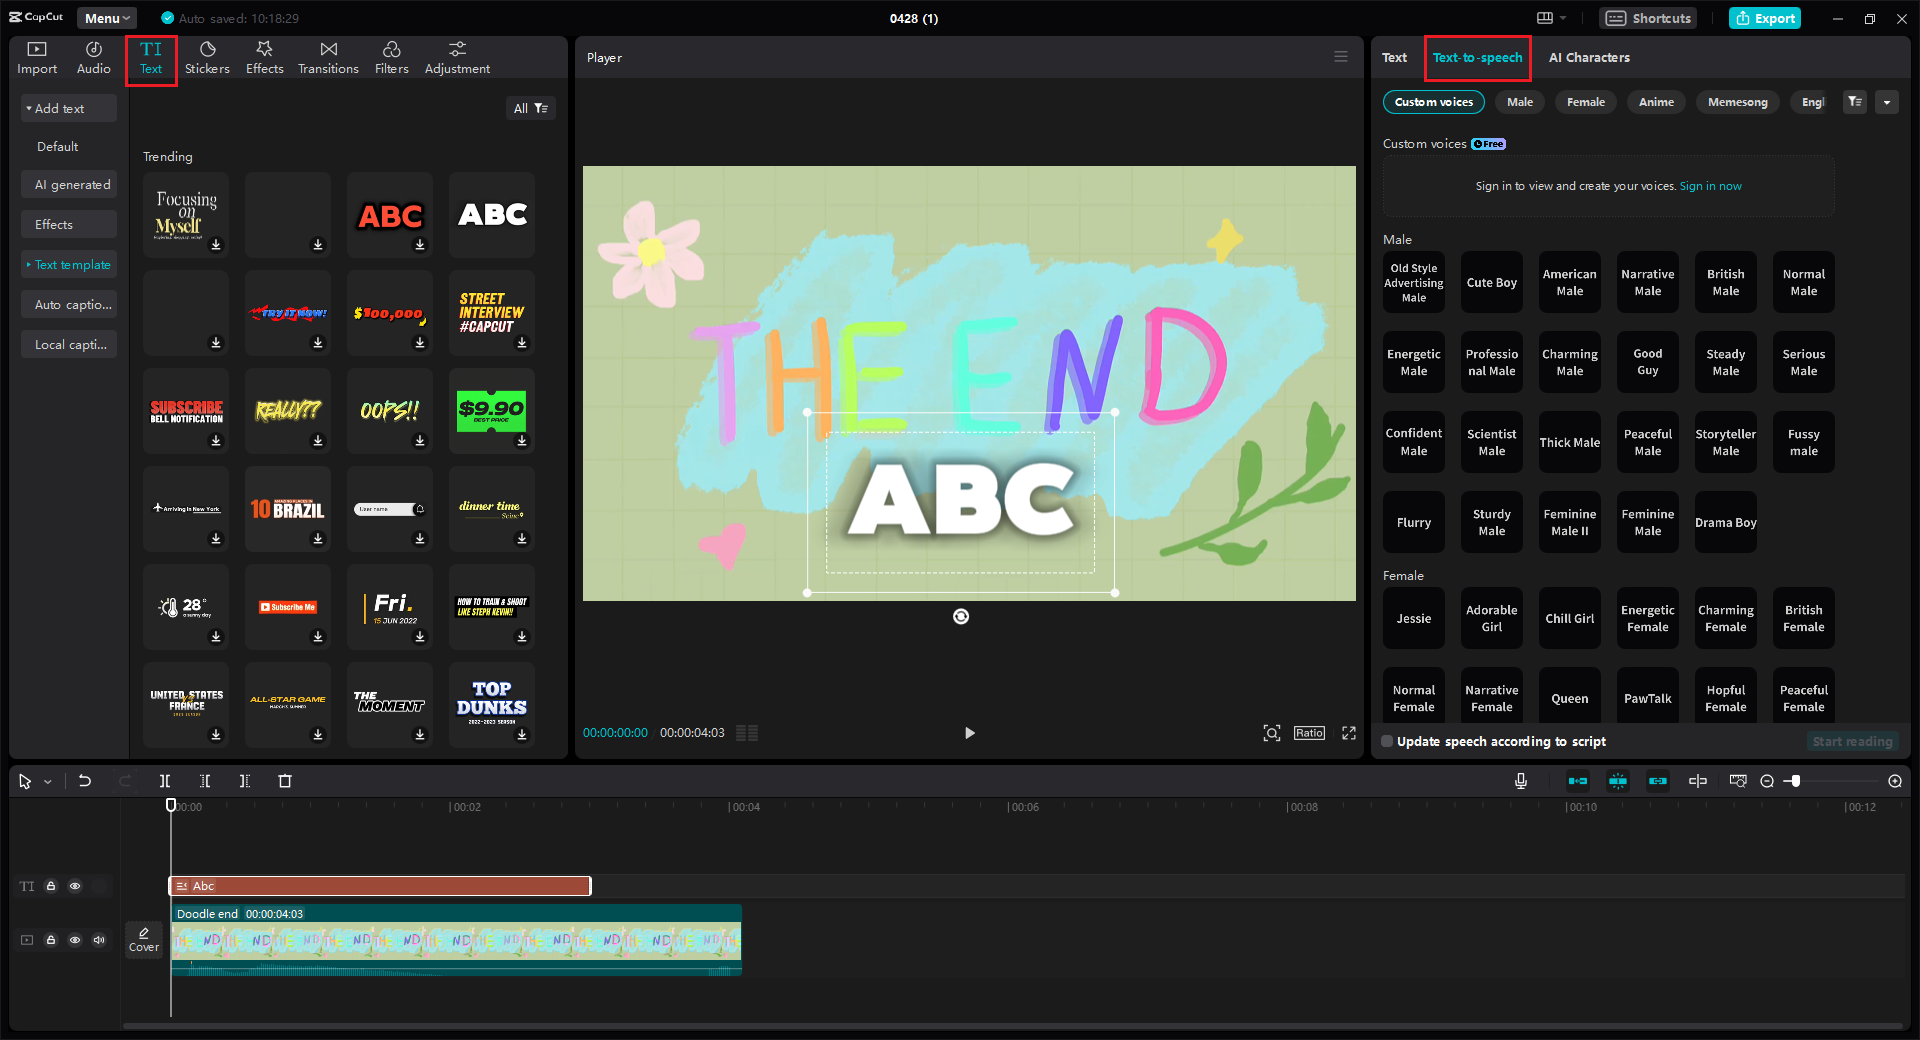This screenshot has height=1040, width=1920.
Task: Select the SUBSCRIBE bell notification template
Action: coord(186,411)
